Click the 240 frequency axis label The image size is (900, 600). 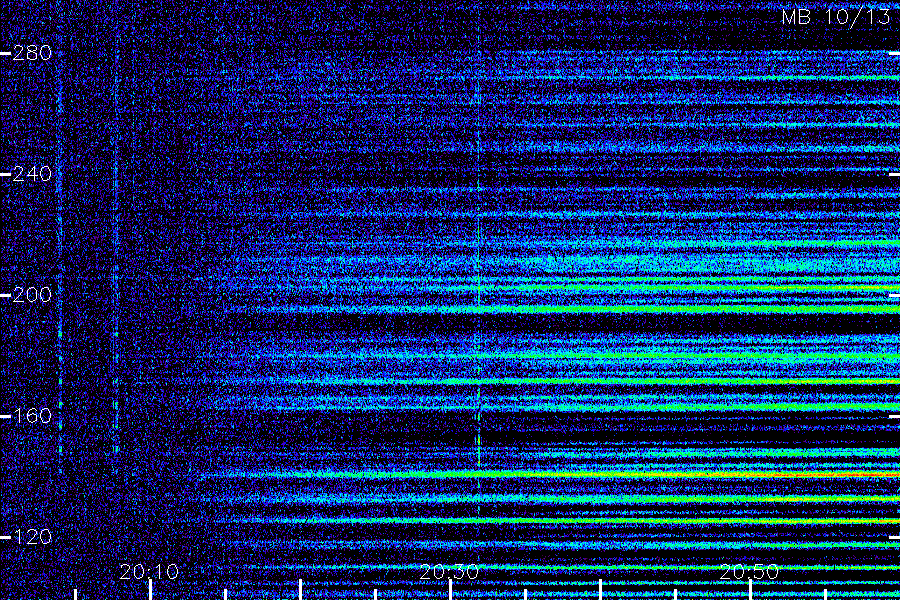32,173
